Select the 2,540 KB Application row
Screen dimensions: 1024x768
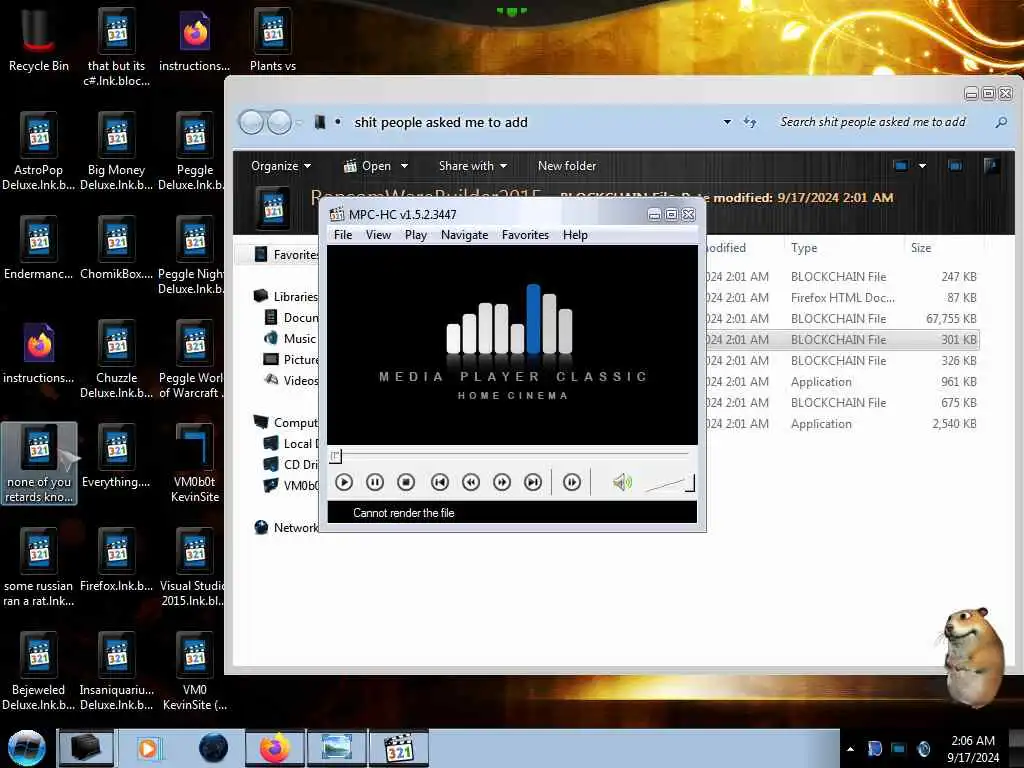(x=842, y=424)
